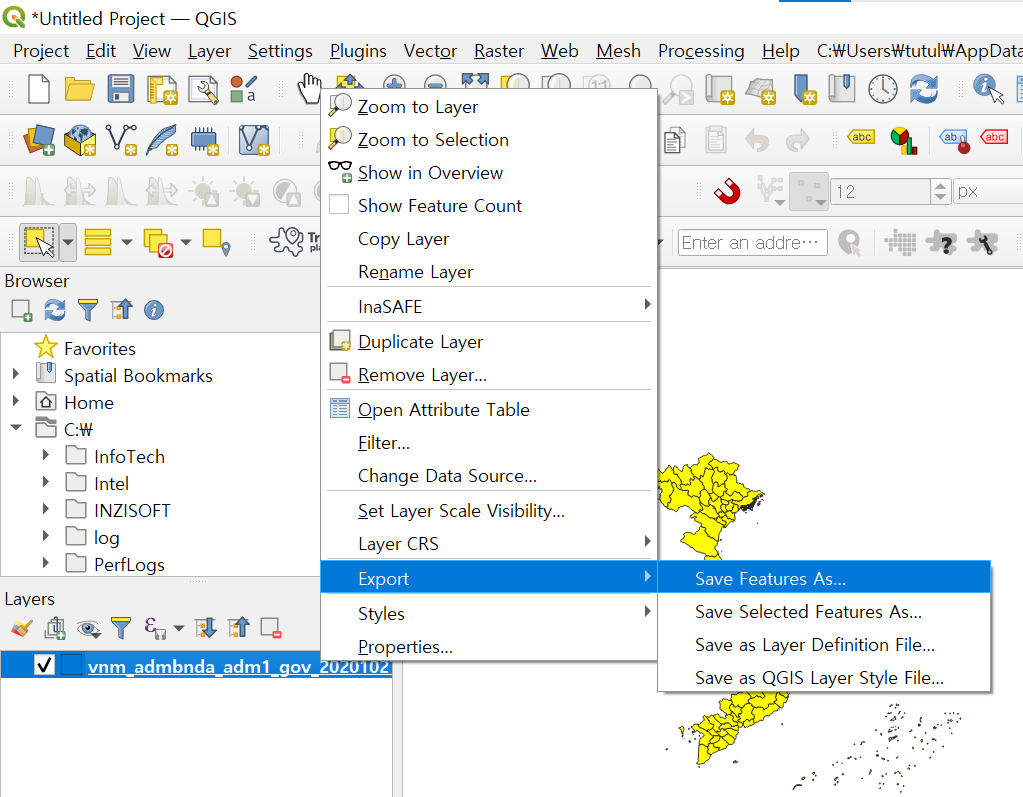Open Layer Styling Panel brush icon

tap(22, 628)
